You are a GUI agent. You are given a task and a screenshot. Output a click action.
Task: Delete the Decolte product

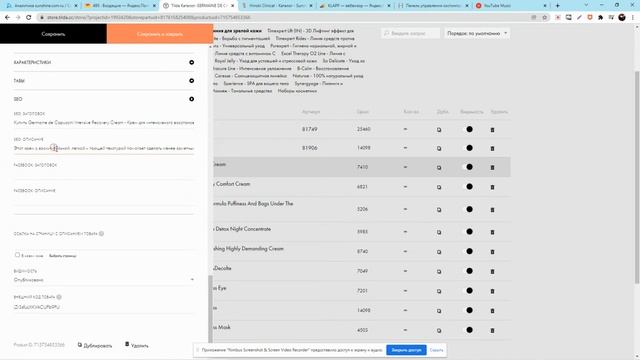tap(492, 271)
